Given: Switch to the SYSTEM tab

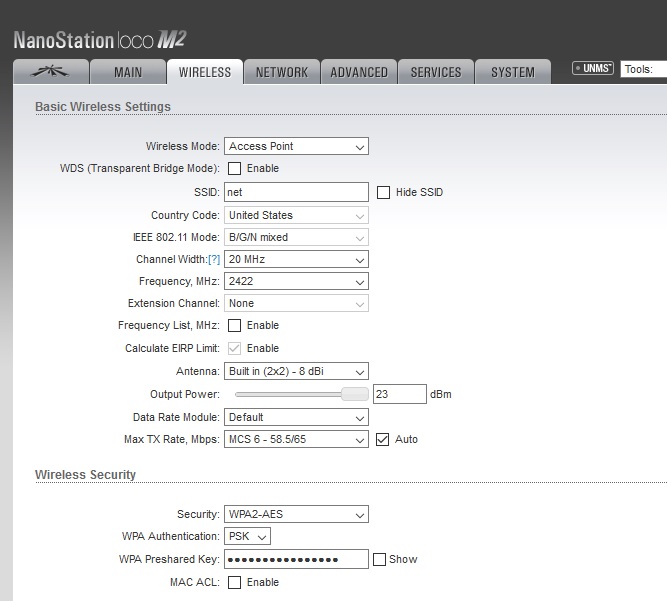Looking at the screenshot, I should click(x=513, y=72).
